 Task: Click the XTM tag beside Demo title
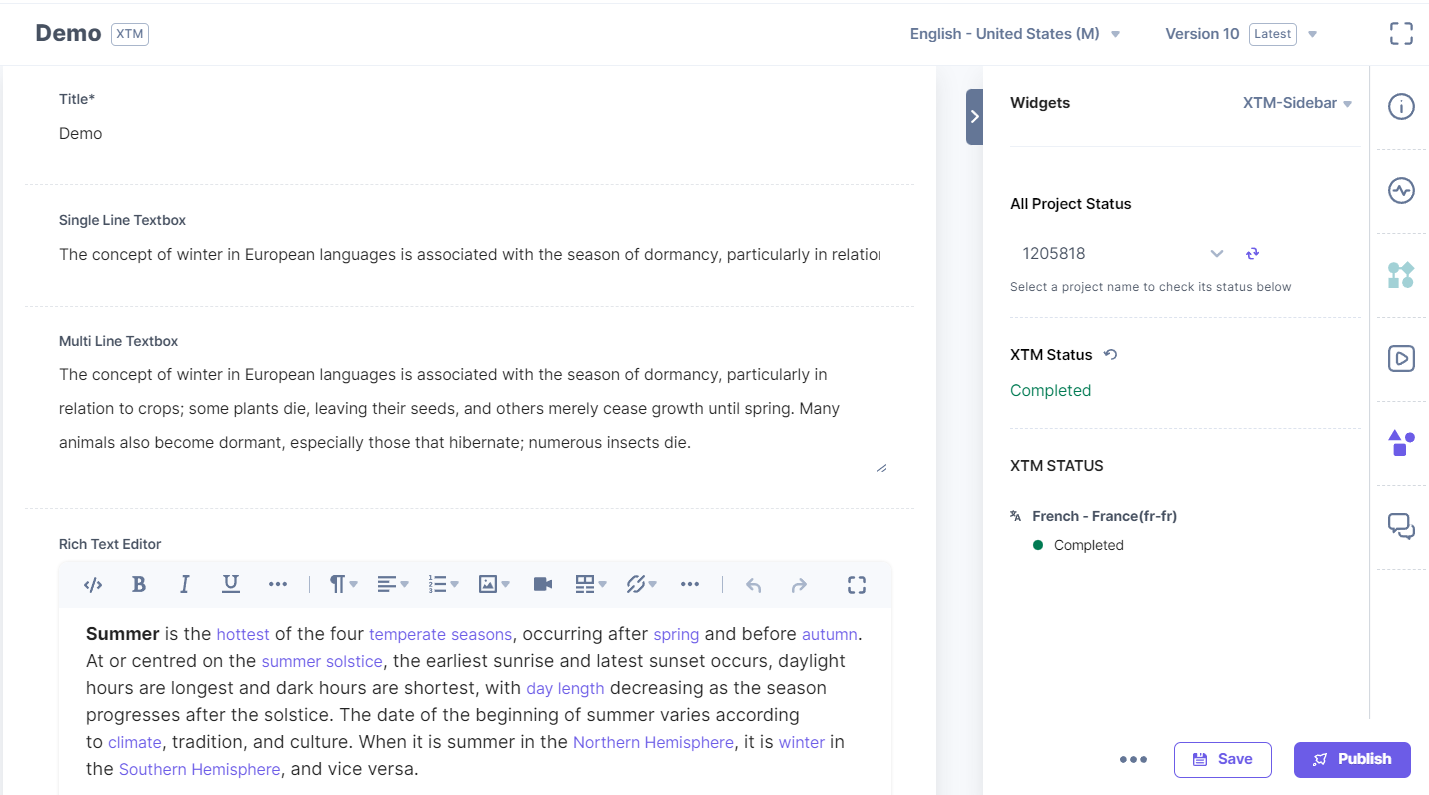tap(130, 34)
